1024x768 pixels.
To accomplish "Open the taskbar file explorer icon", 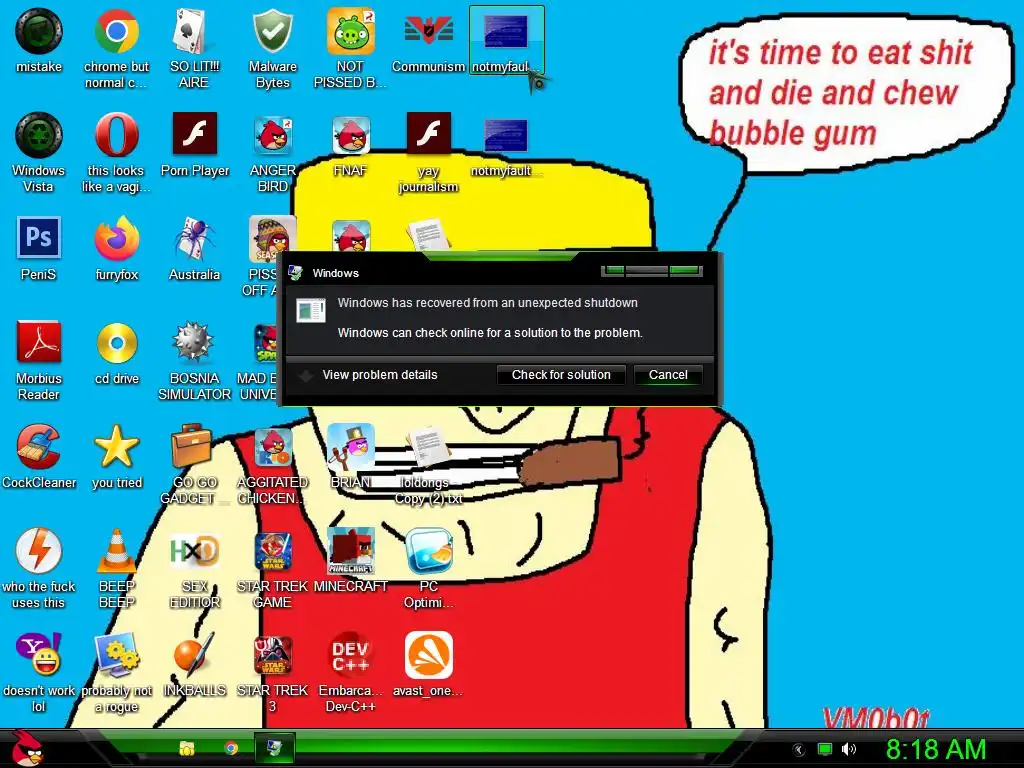I will [x=187, y=748].
